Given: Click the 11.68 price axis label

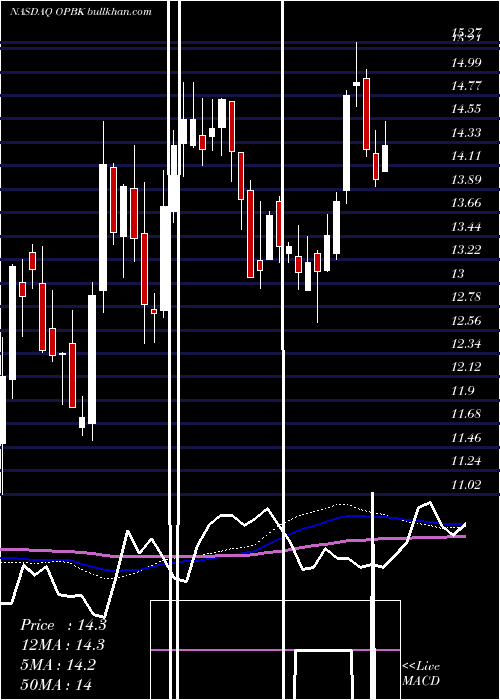Looking at the screenshot, I should point(466,414).
